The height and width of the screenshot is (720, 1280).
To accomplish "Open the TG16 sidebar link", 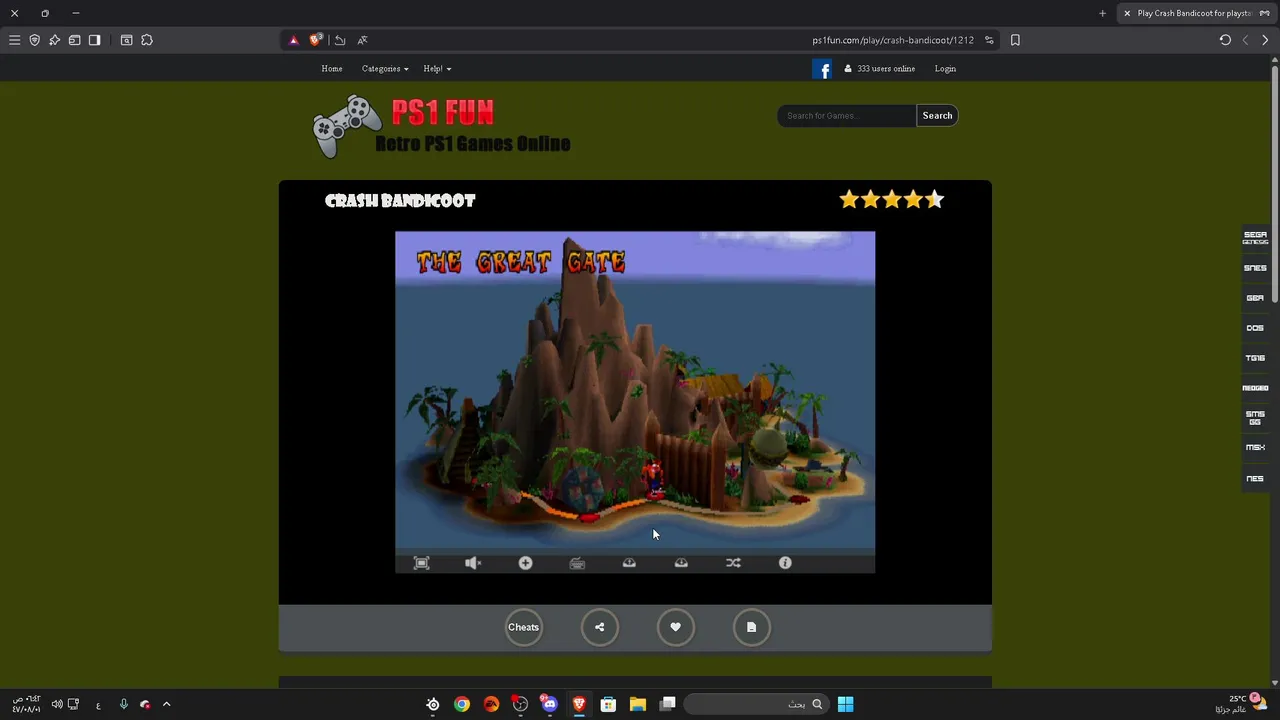I will [1255, 358].
